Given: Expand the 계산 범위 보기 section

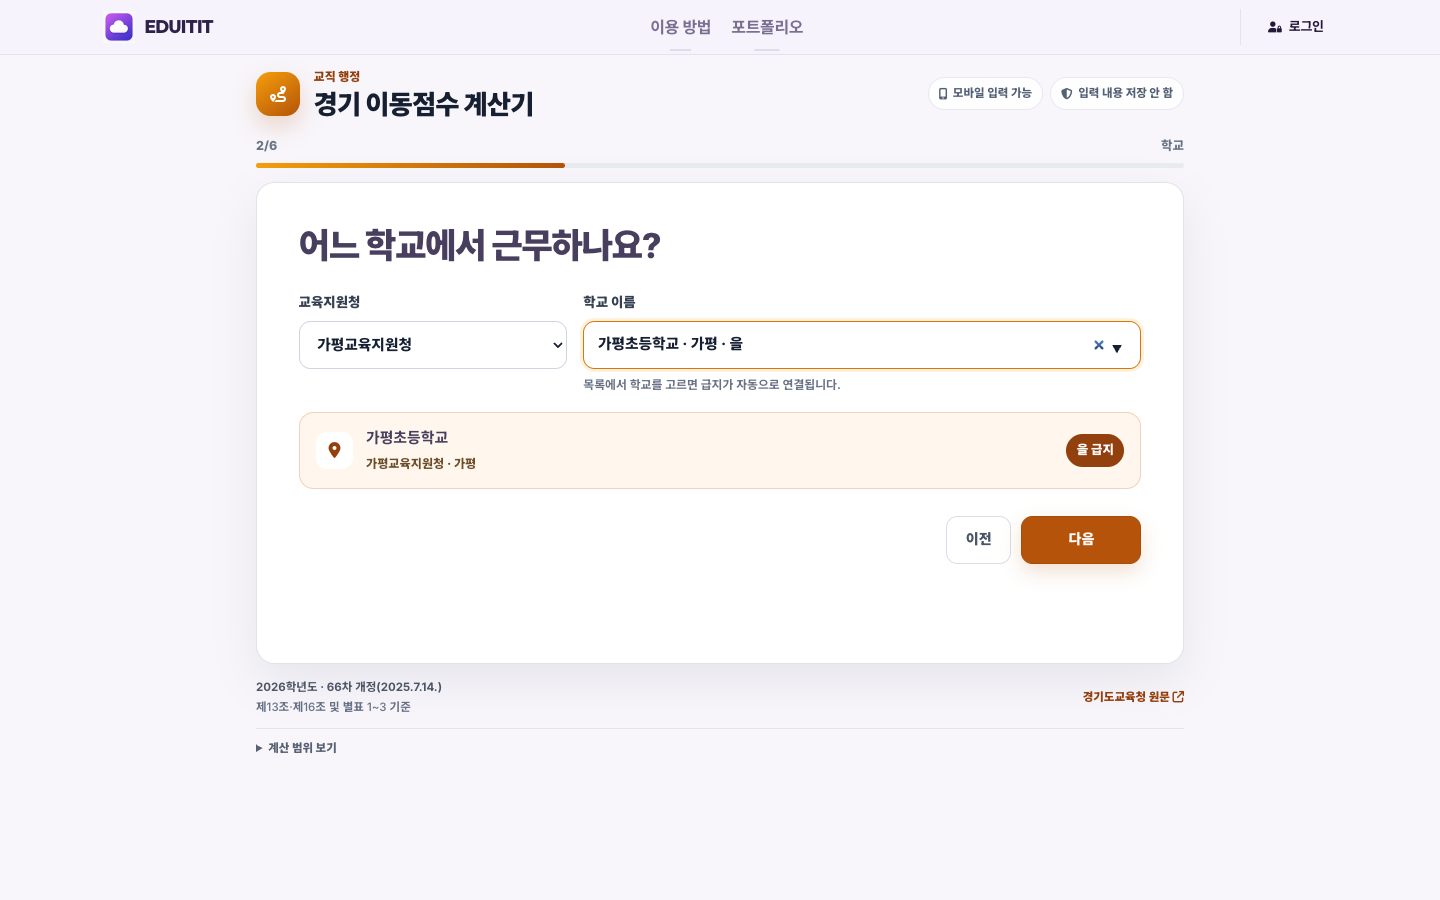Looking at the screenshot, I should [297, 748].
